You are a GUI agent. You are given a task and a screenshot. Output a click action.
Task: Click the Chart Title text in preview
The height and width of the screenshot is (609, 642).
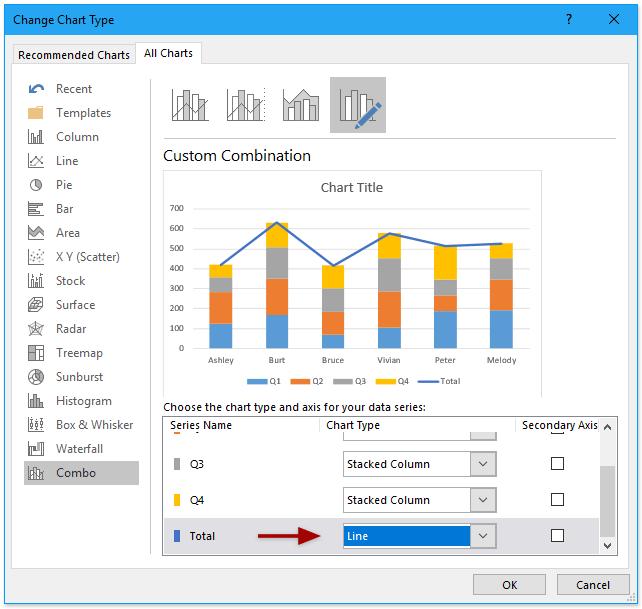coord(352,188)
